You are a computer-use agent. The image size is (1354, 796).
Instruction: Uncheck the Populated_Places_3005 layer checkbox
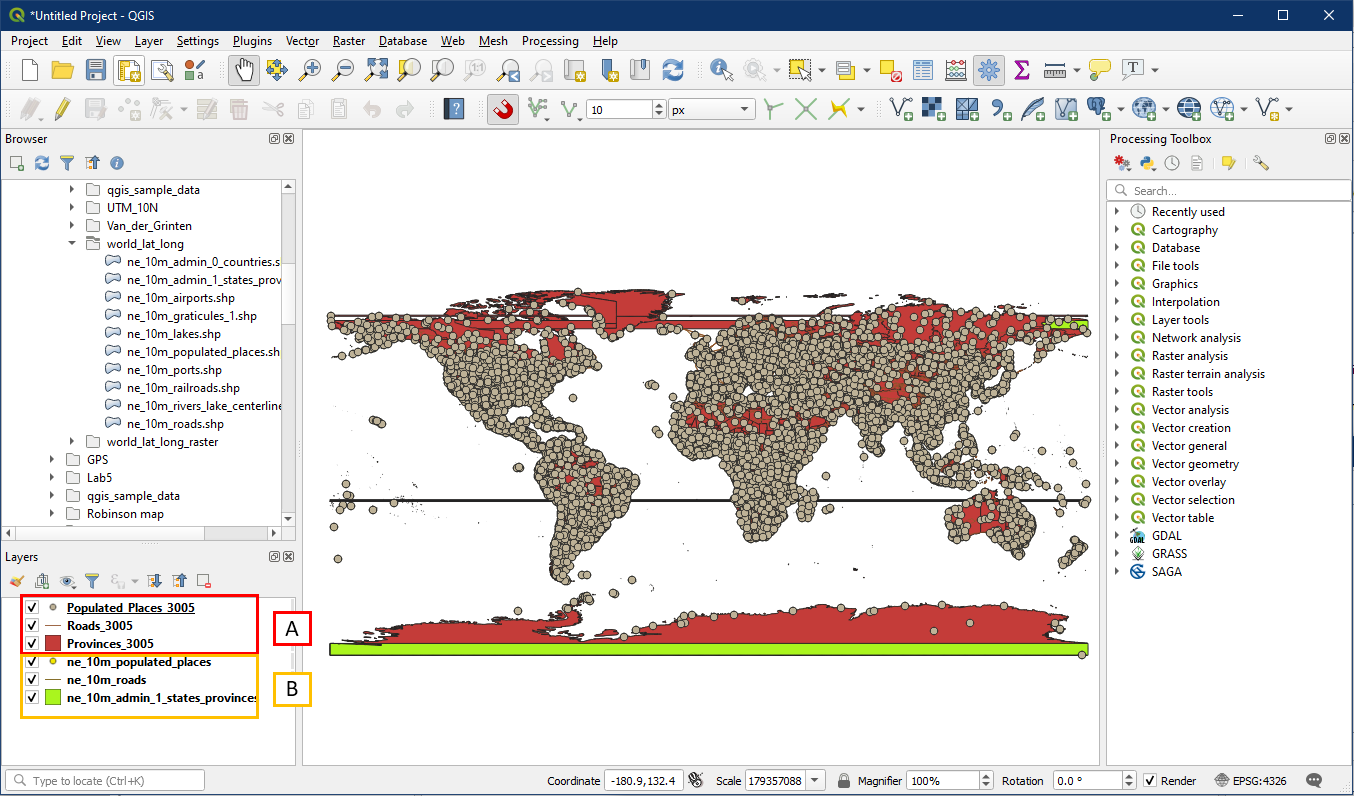32,608
